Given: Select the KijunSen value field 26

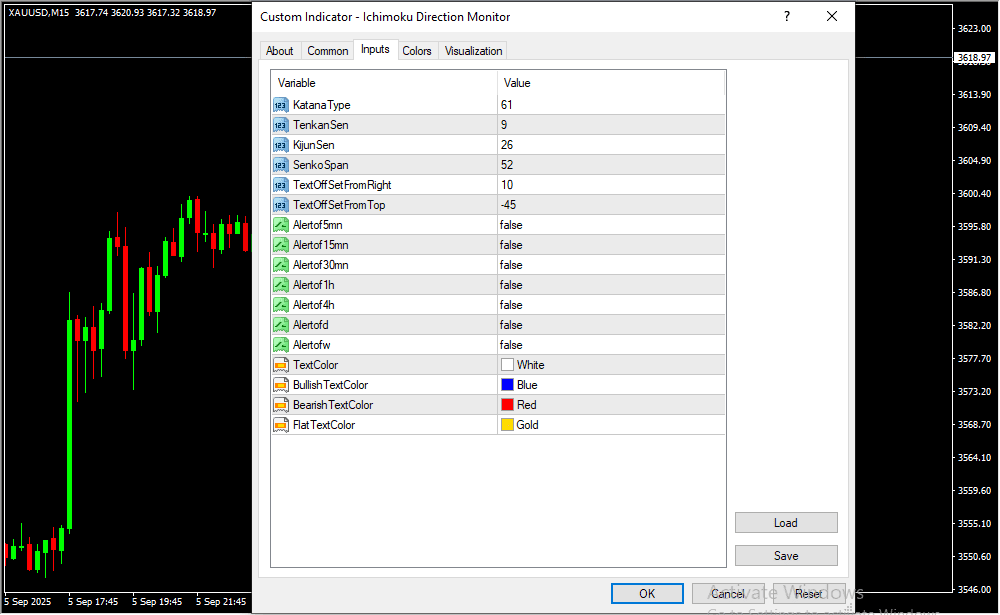Looking at the screenshot, I should point(610,145).
